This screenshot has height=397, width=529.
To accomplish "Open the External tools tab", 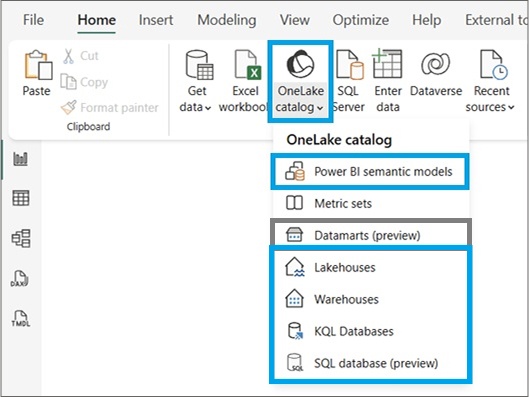I will [496, 20].
